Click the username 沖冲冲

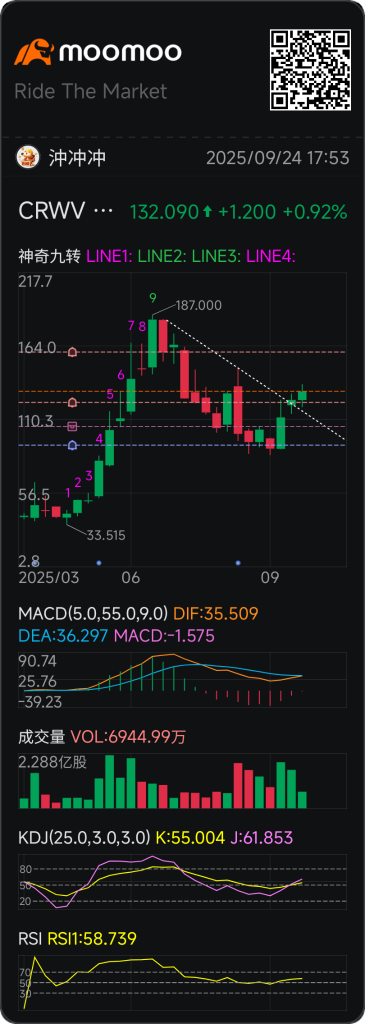tap(77, 158)
